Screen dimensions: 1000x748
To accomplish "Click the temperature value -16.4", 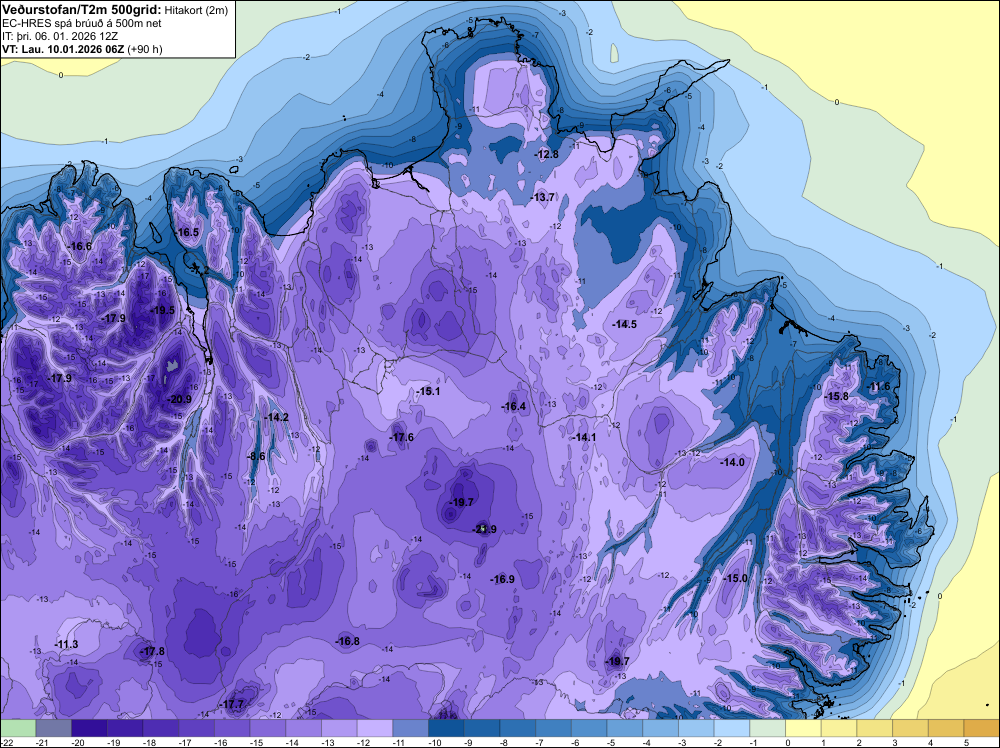I will pyautogui.click(x=513, y=406).
